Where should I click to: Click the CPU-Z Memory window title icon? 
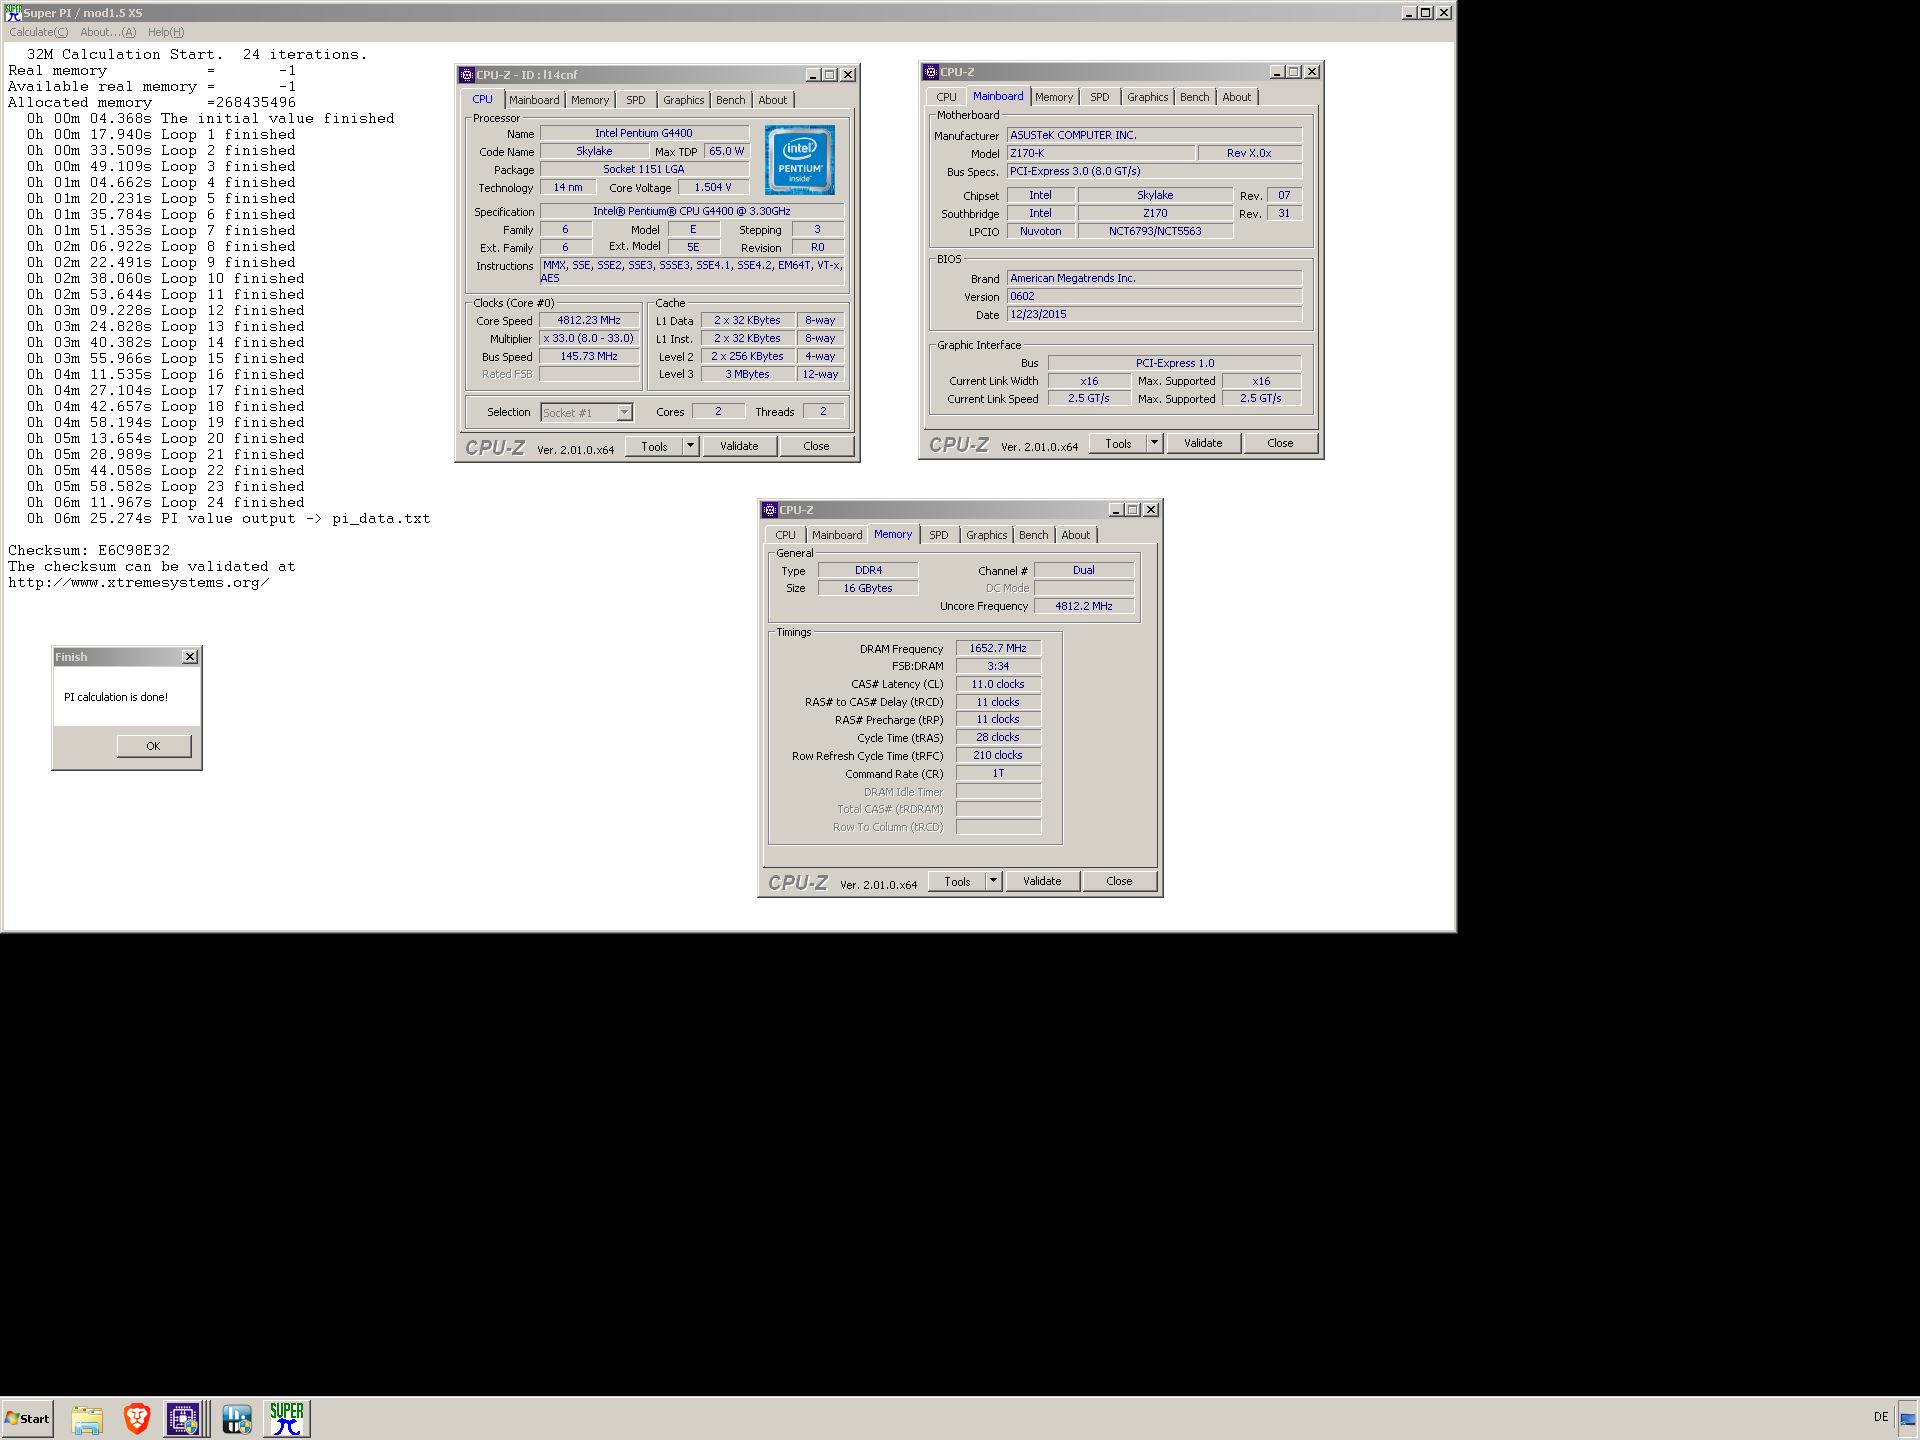770,510
